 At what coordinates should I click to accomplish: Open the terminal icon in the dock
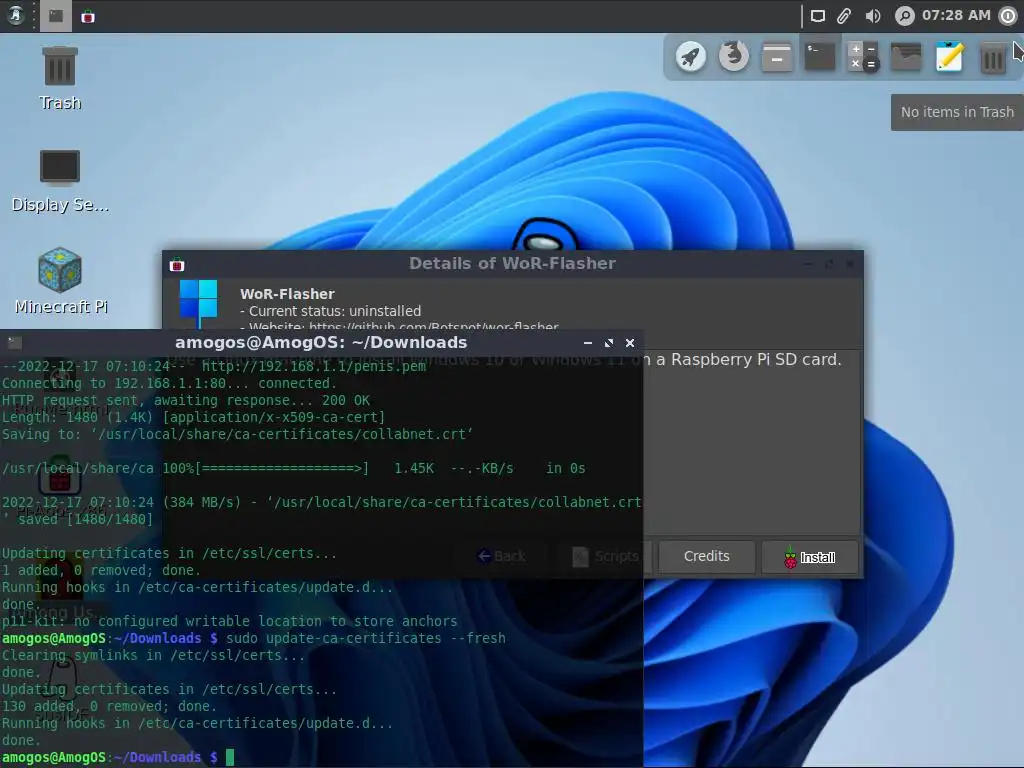[x=820, y=57]
